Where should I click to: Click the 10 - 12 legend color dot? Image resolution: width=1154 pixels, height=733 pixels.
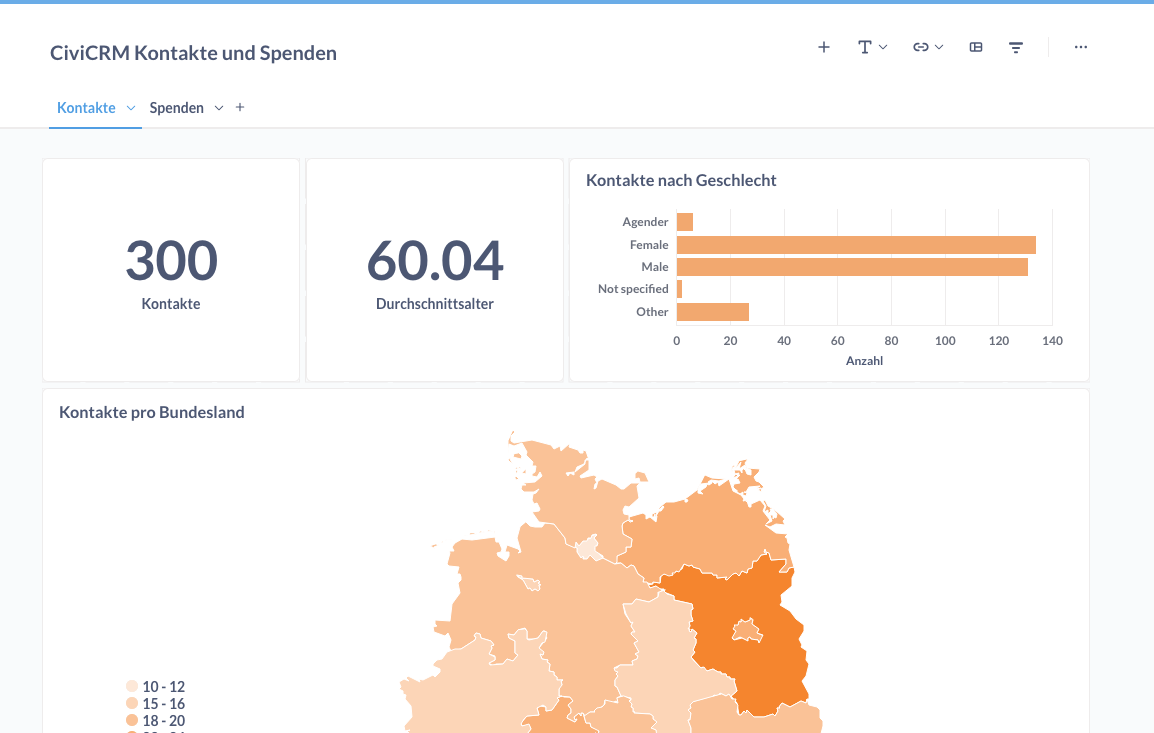tap(132, 687)
